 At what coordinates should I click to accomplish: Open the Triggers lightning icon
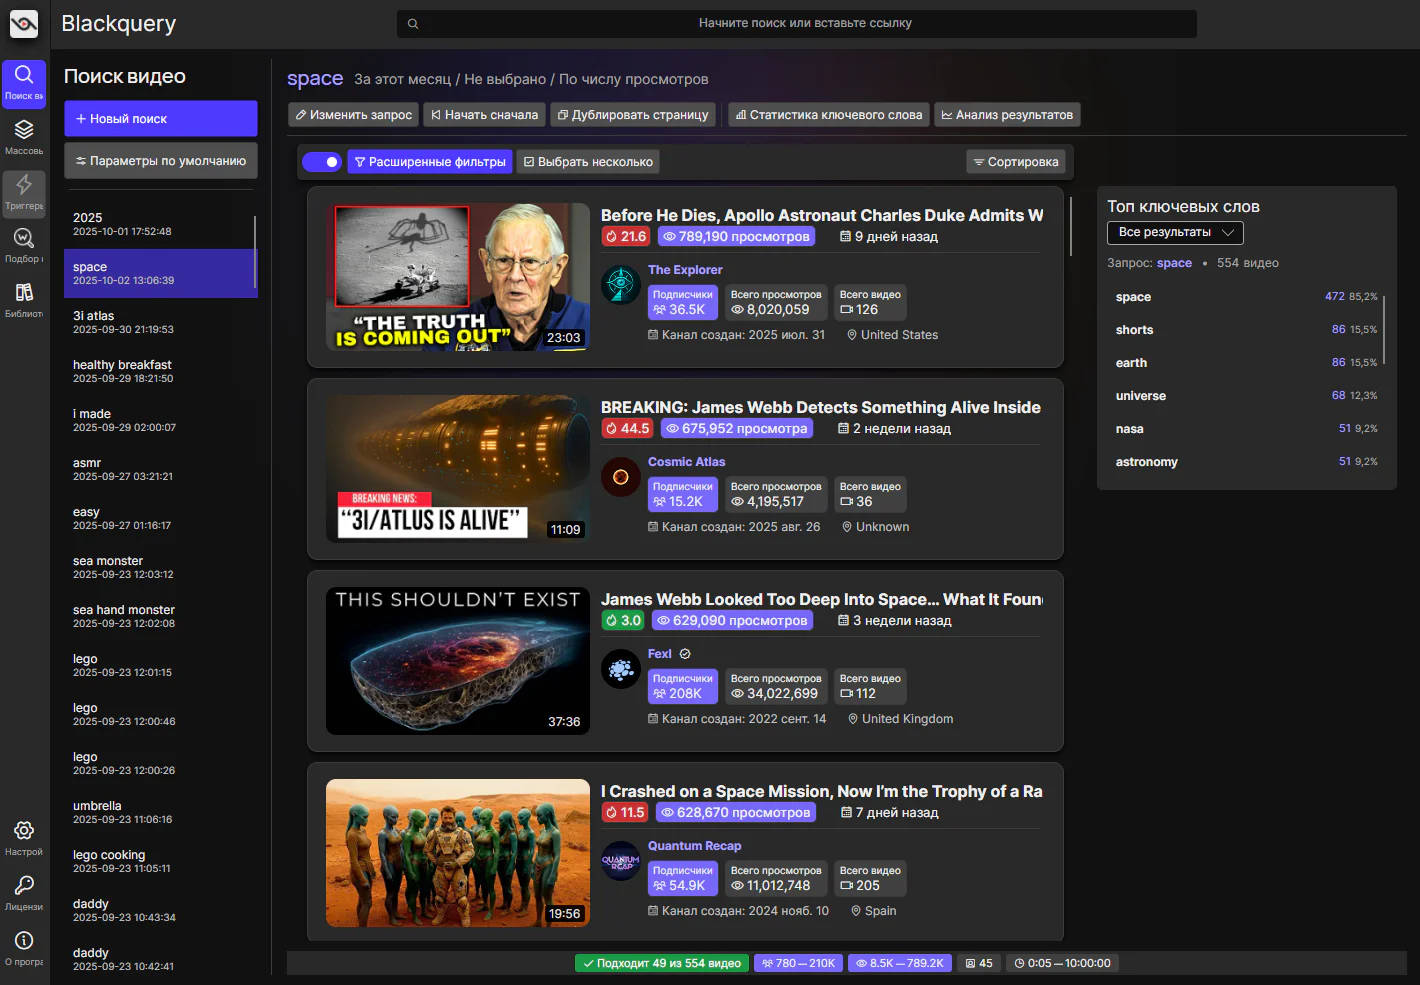[24, 191]
